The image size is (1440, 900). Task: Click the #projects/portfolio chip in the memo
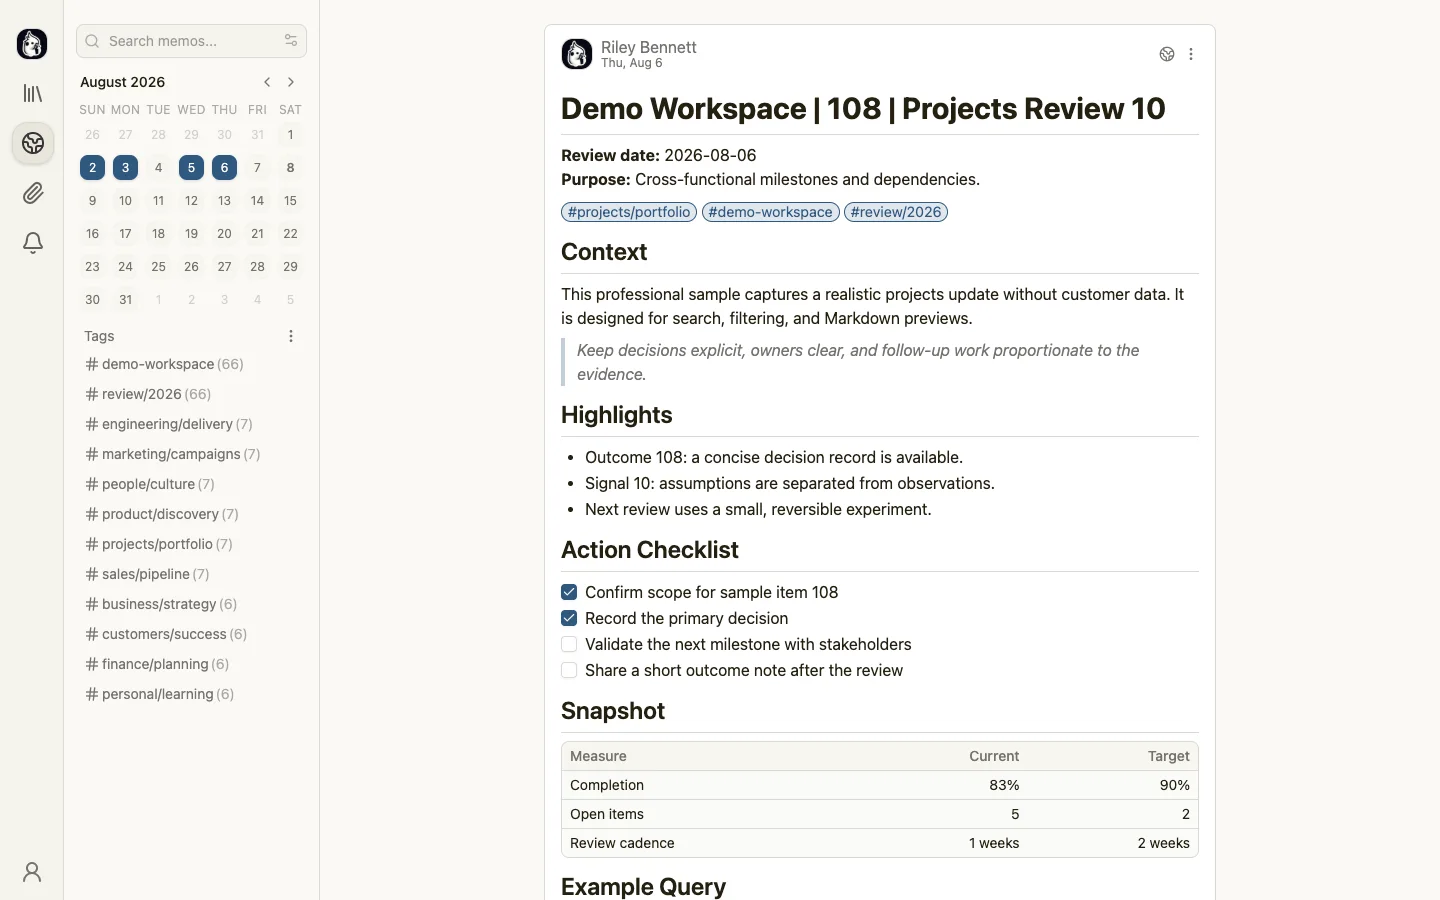click(x=629, y=212)
